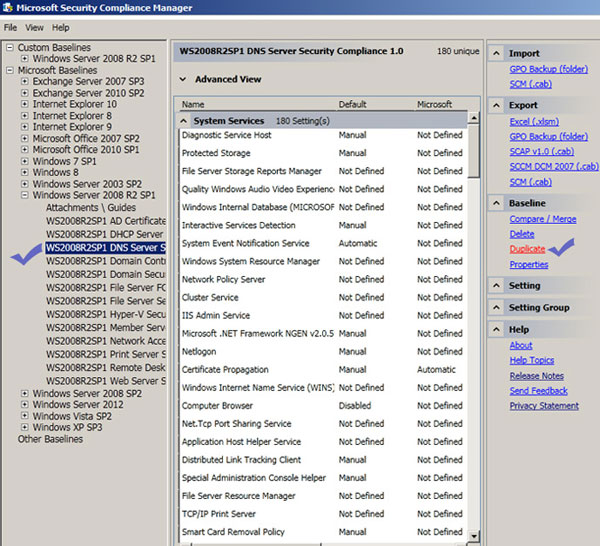Expand the Windows Server 2012 node
Screen dimensions: 600x546
(24, 404)
